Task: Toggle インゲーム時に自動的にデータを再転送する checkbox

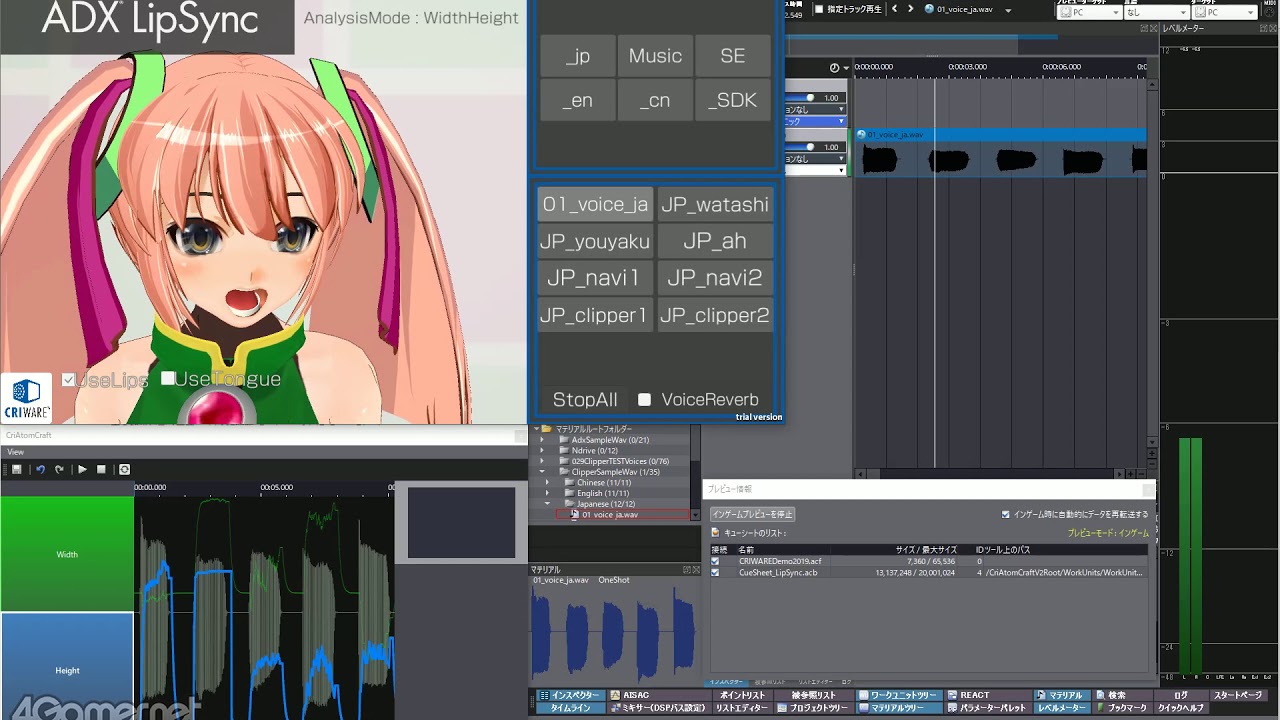Action: (1006, 514)
